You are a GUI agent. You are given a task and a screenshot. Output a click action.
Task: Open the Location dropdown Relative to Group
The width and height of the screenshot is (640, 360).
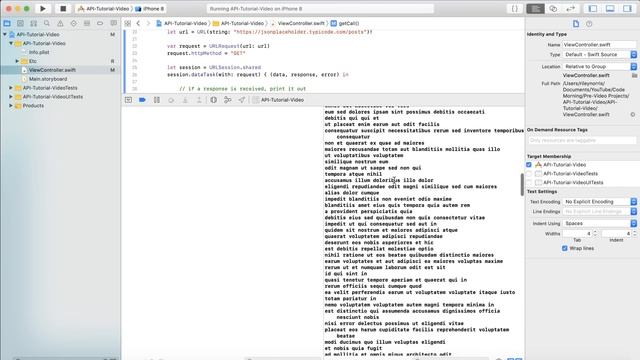pos(600,67)
